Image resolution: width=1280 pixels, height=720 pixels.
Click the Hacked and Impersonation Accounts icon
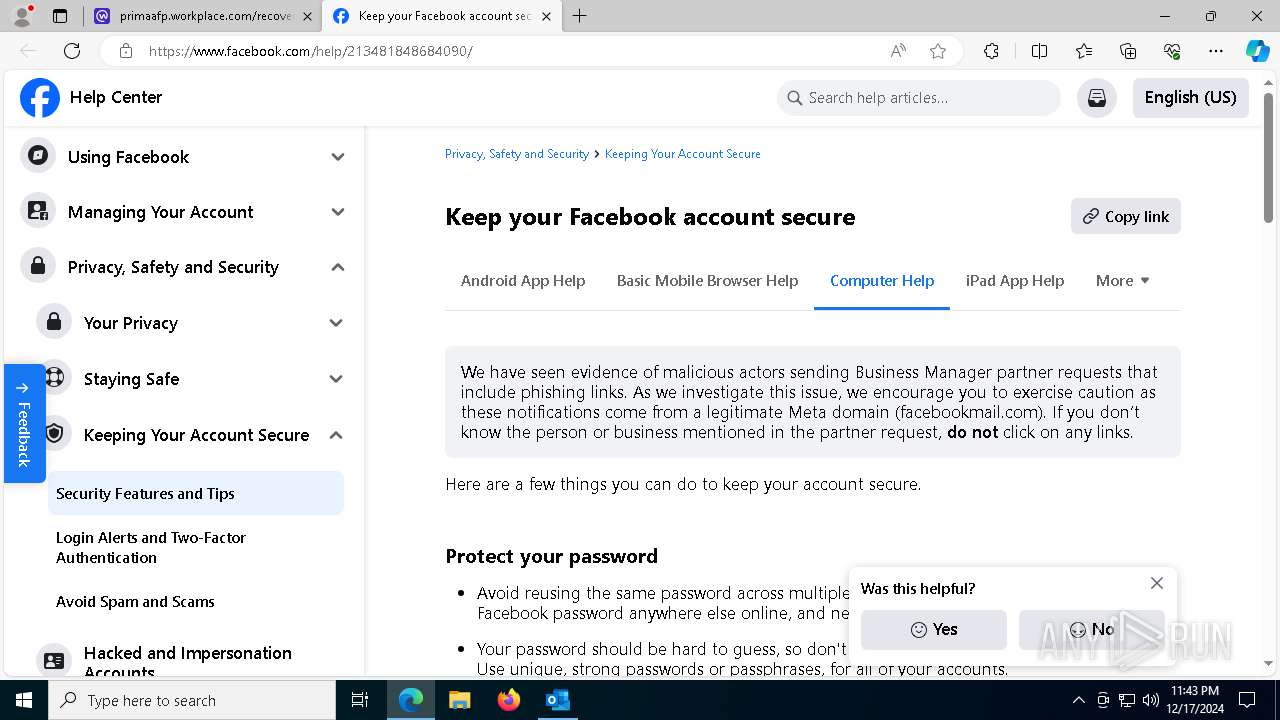pyautogui.click(x=54, y=661)
